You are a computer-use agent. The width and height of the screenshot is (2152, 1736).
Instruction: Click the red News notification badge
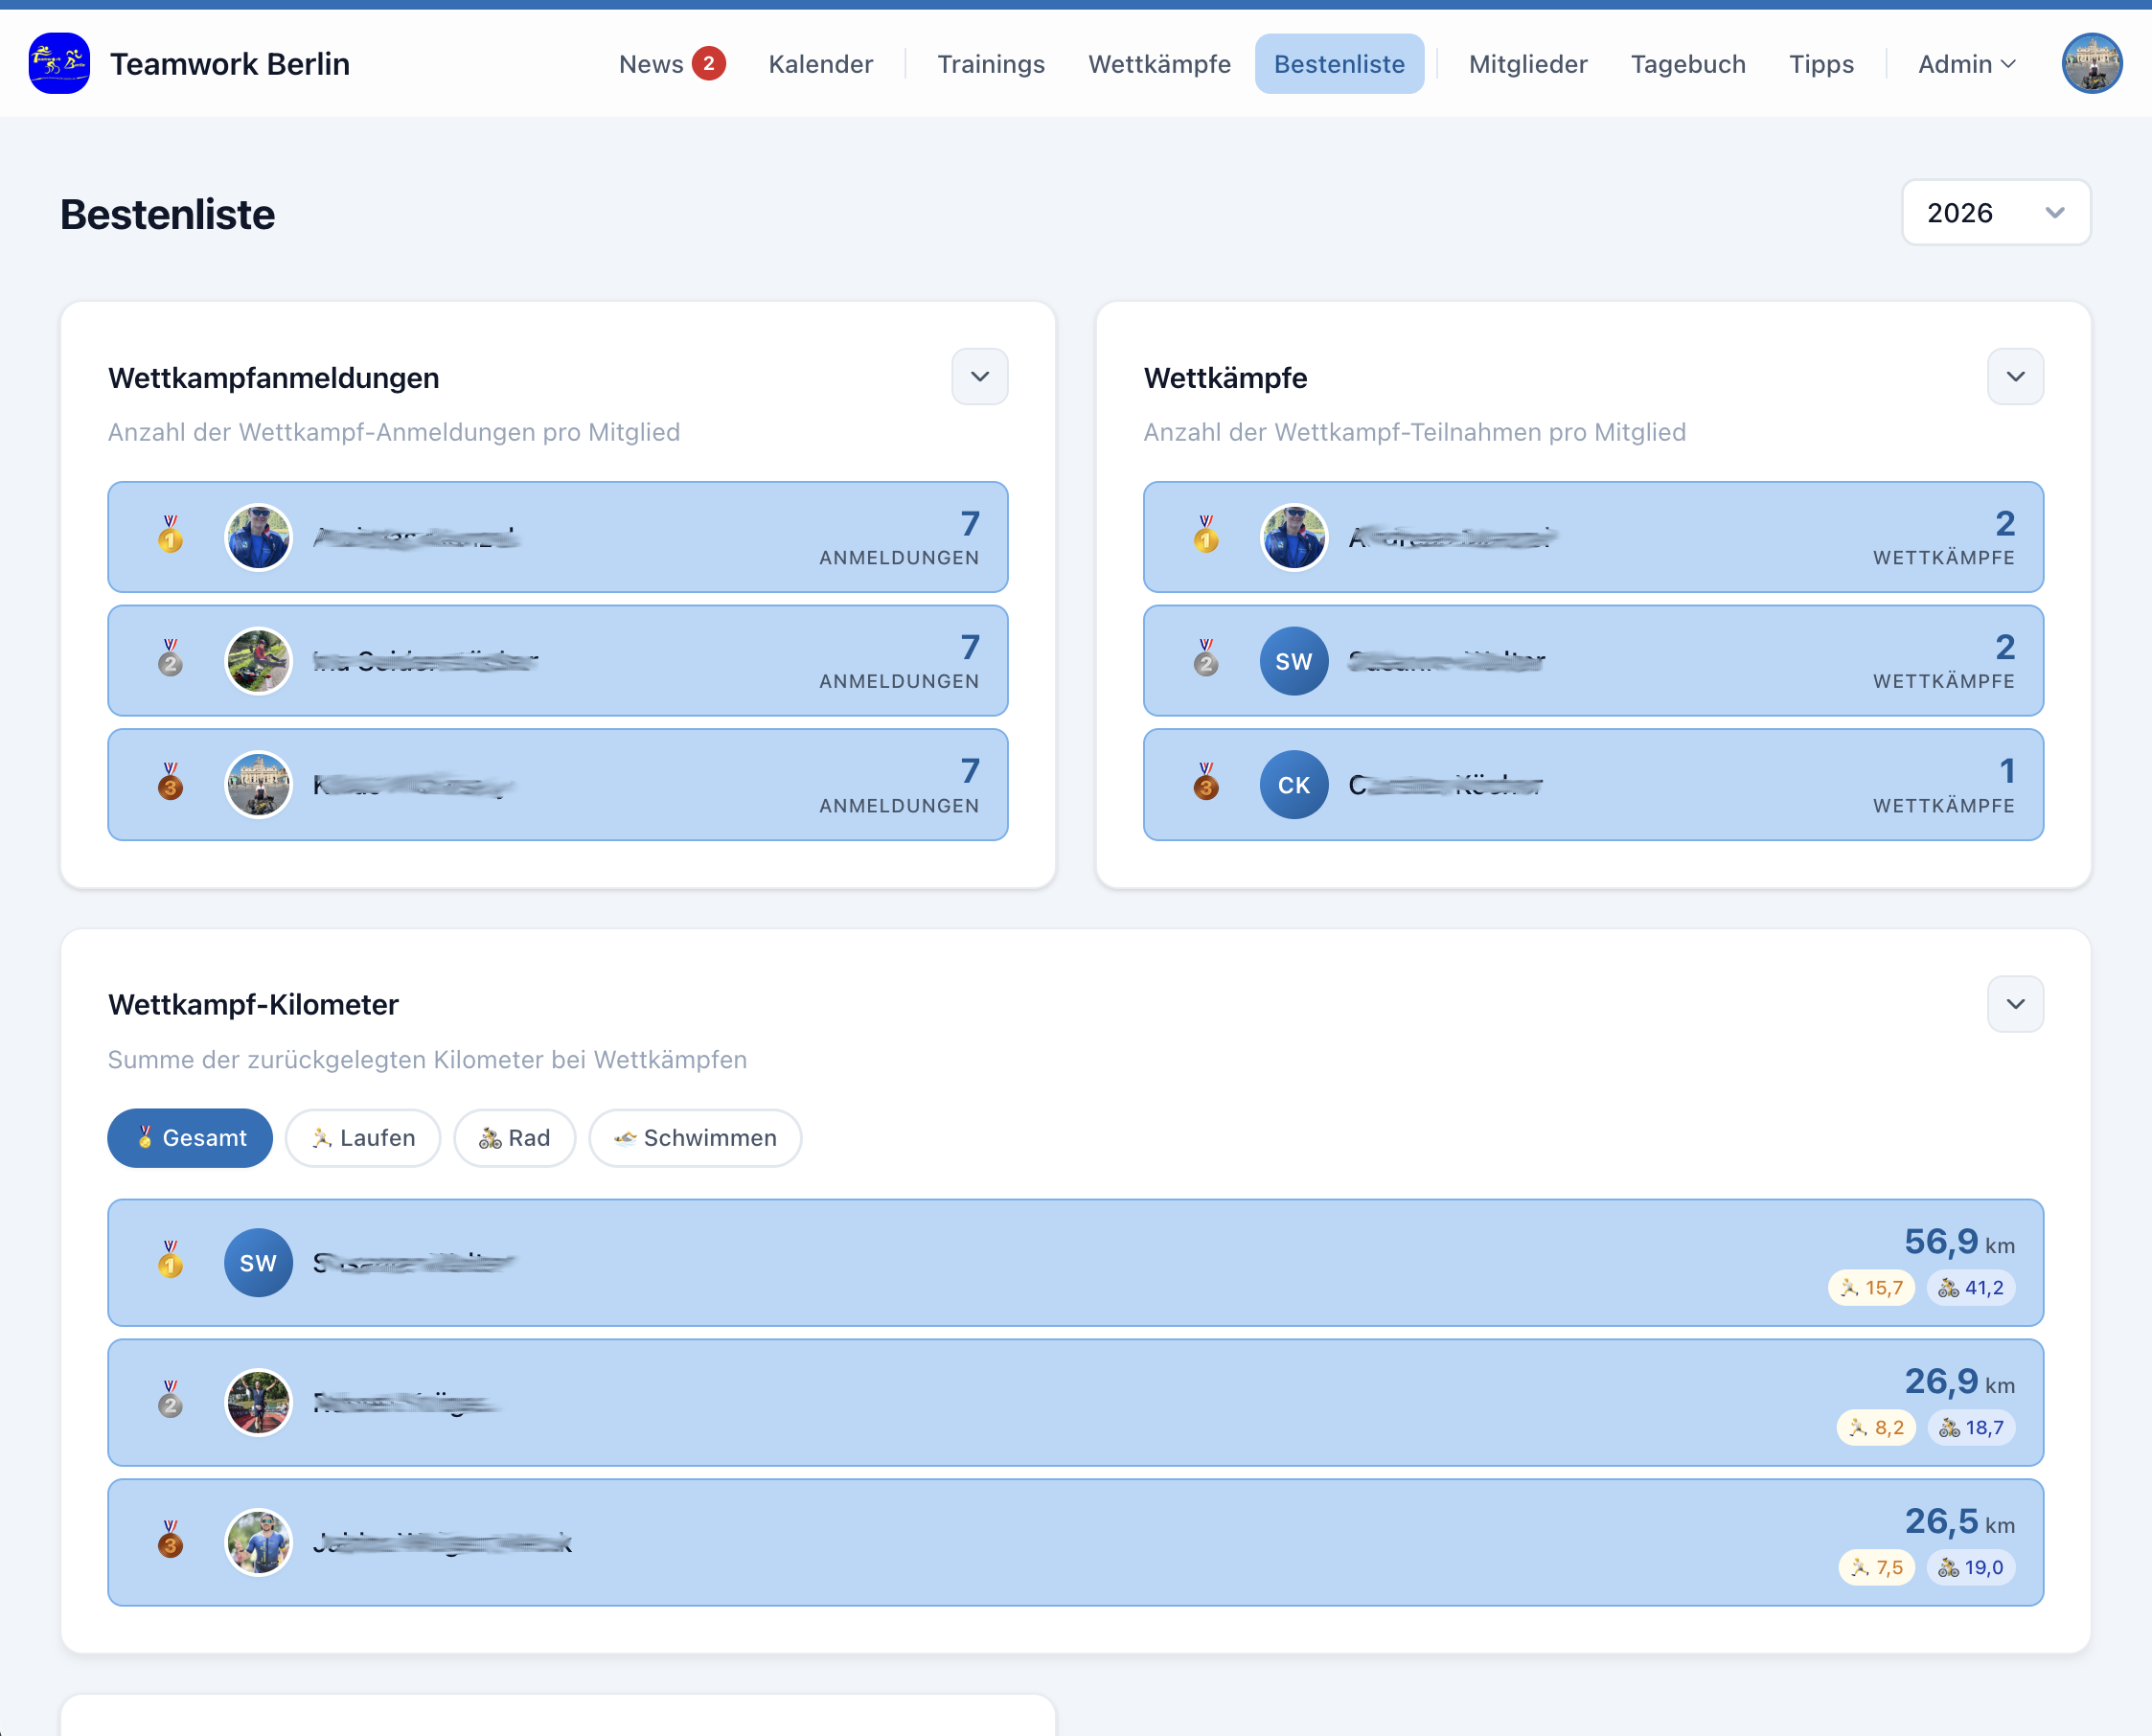pyautogui.click(x=708, y=63)
